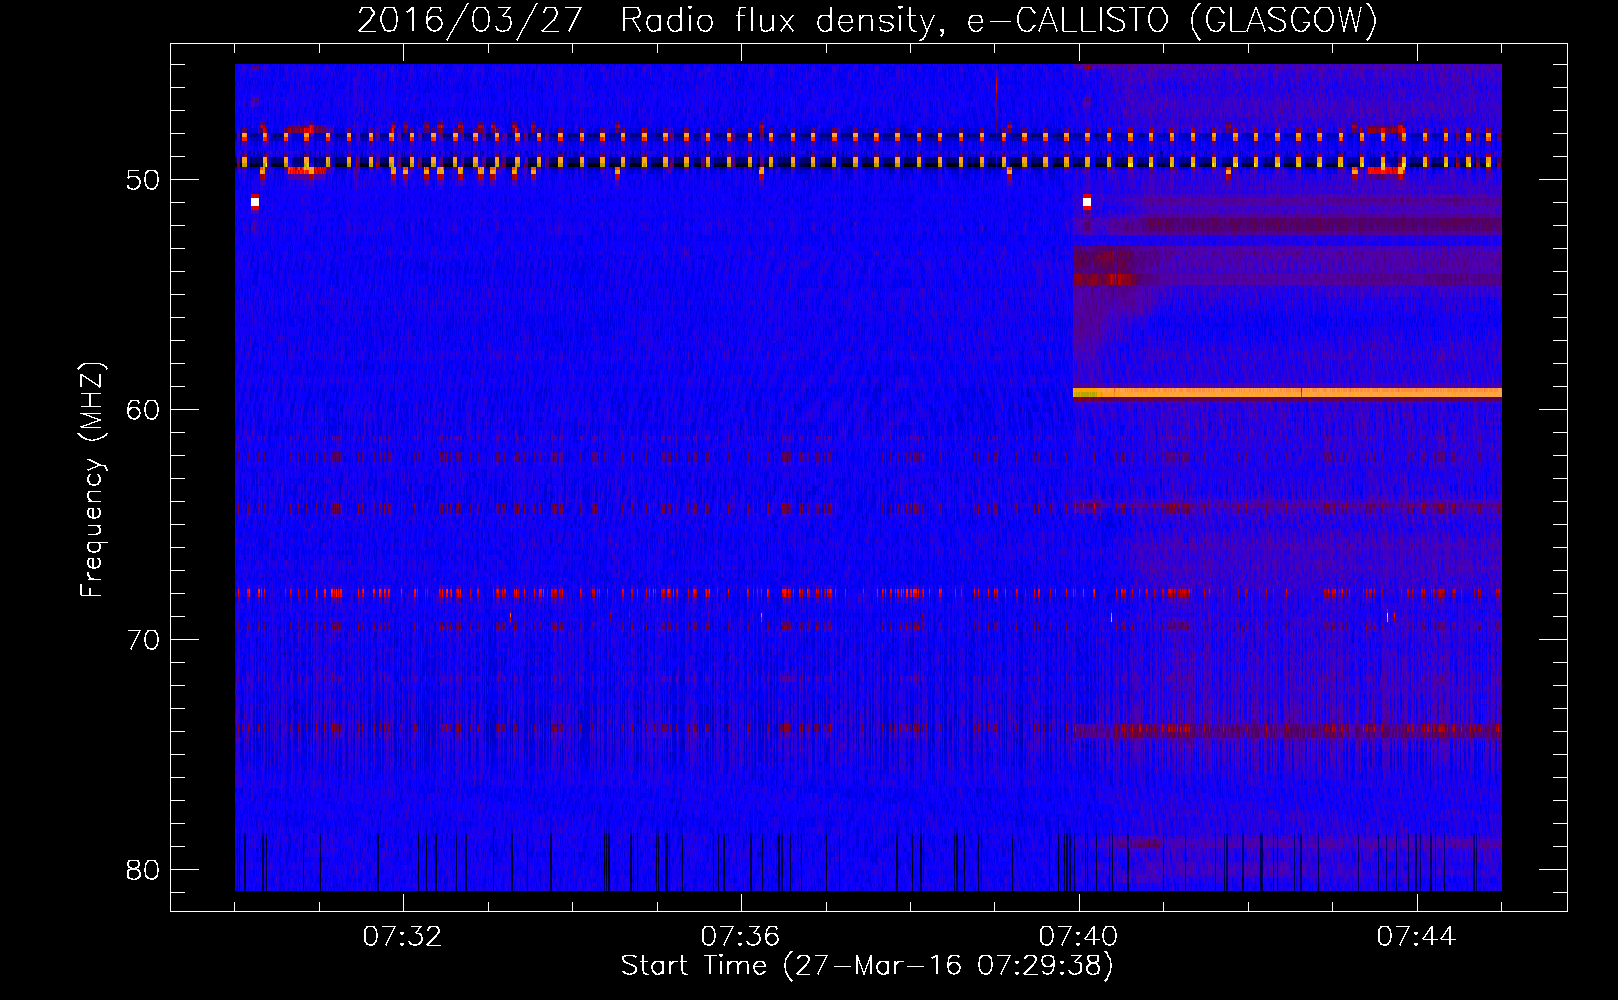Click the 70 frequency tick label
The height and width of the screenshot is (1000, 1618).
pos(143,640)
